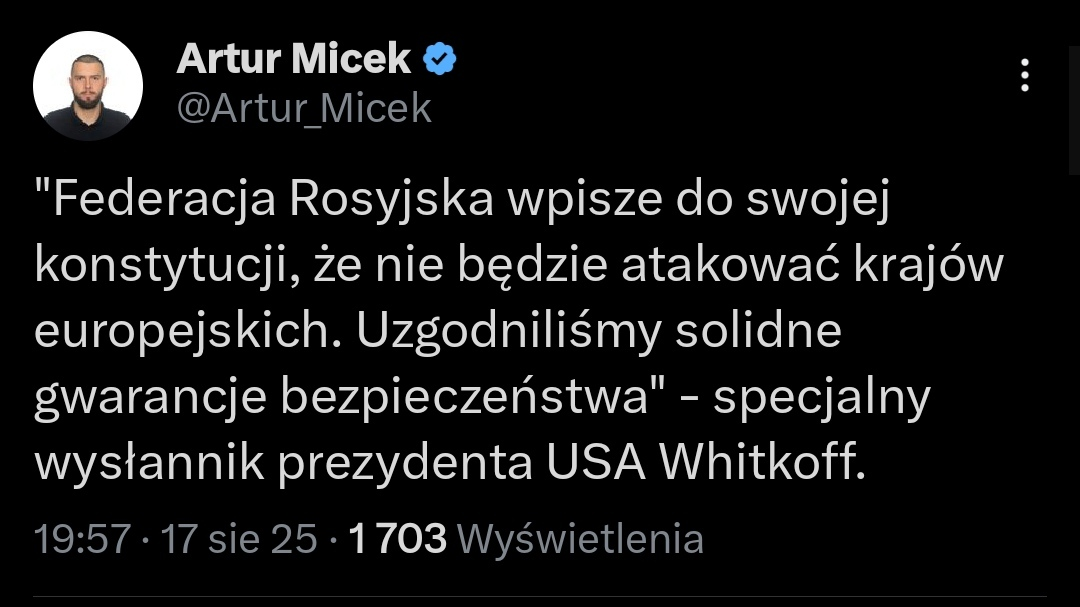Open Artur Micek's profile picture
1080x607 pixels.
(88, 85)
